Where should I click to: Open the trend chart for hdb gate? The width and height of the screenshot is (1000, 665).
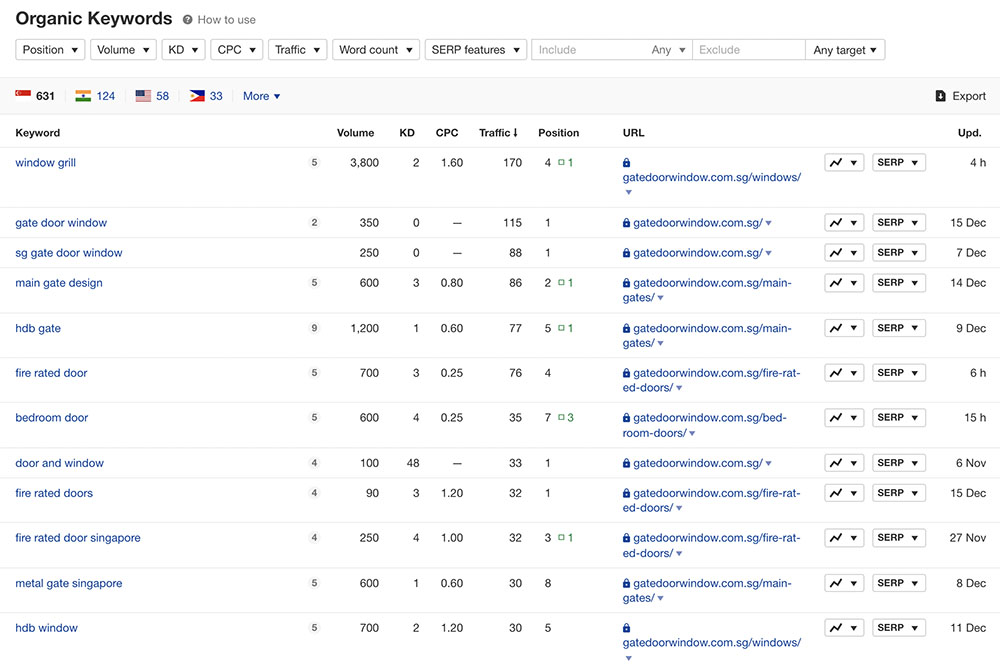click(x=843, y=328)
